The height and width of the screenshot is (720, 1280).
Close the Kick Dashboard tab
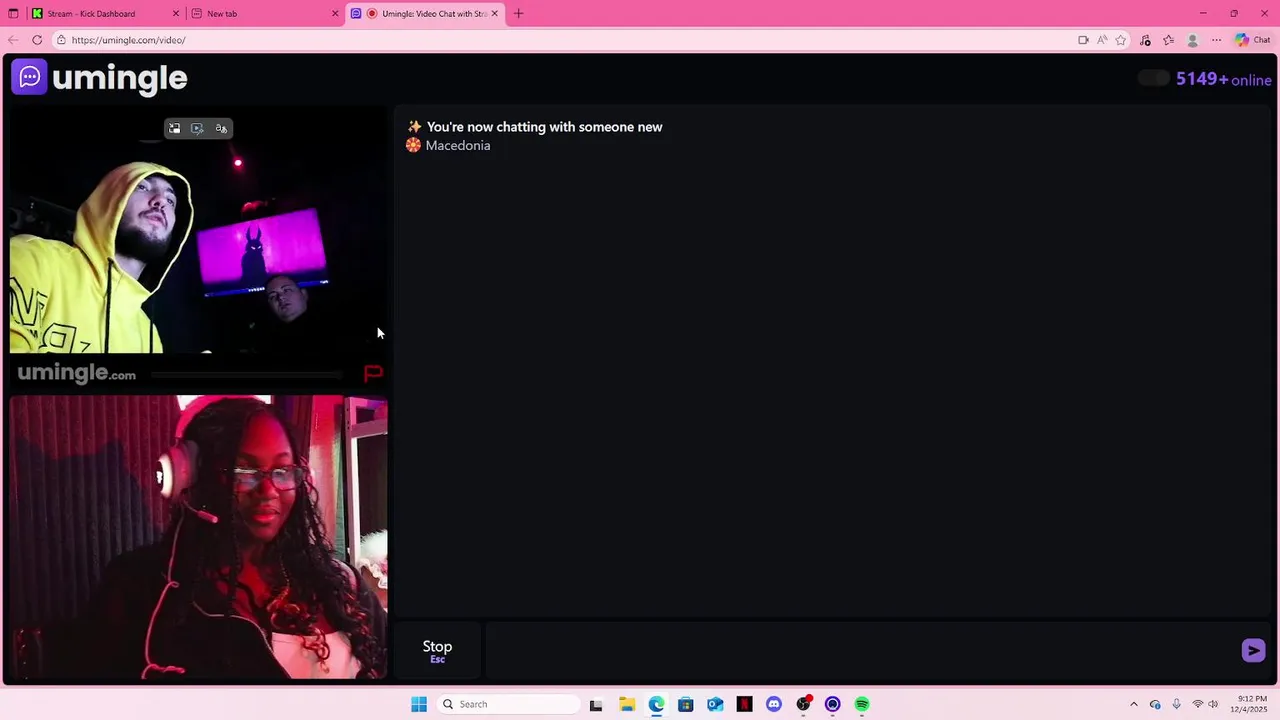tap(176, 14)
